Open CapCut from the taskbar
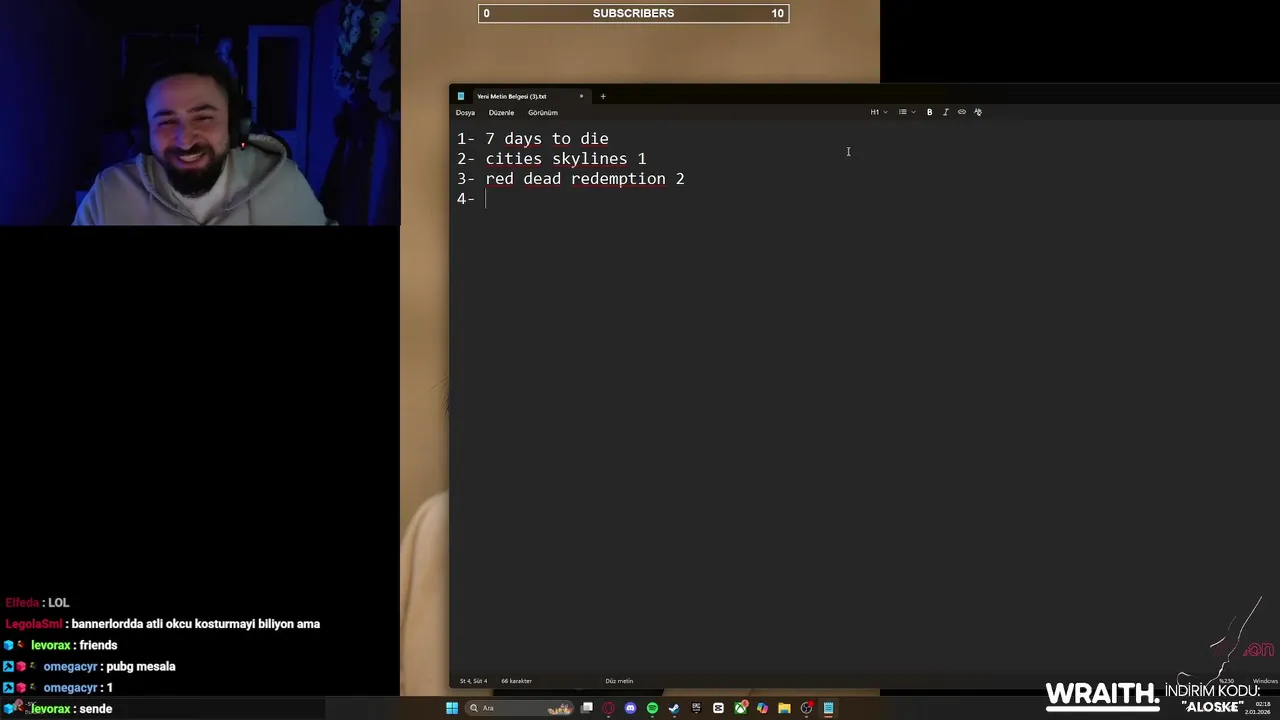 click(x=718, y=708)
